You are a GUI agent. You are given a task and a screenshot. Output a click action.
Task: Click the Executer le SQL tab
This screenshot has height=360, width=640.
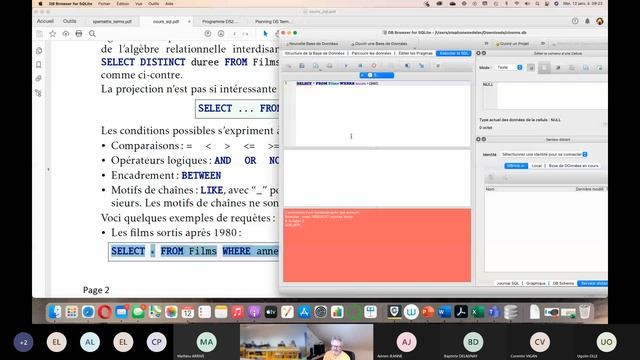(x=453, y=53)
